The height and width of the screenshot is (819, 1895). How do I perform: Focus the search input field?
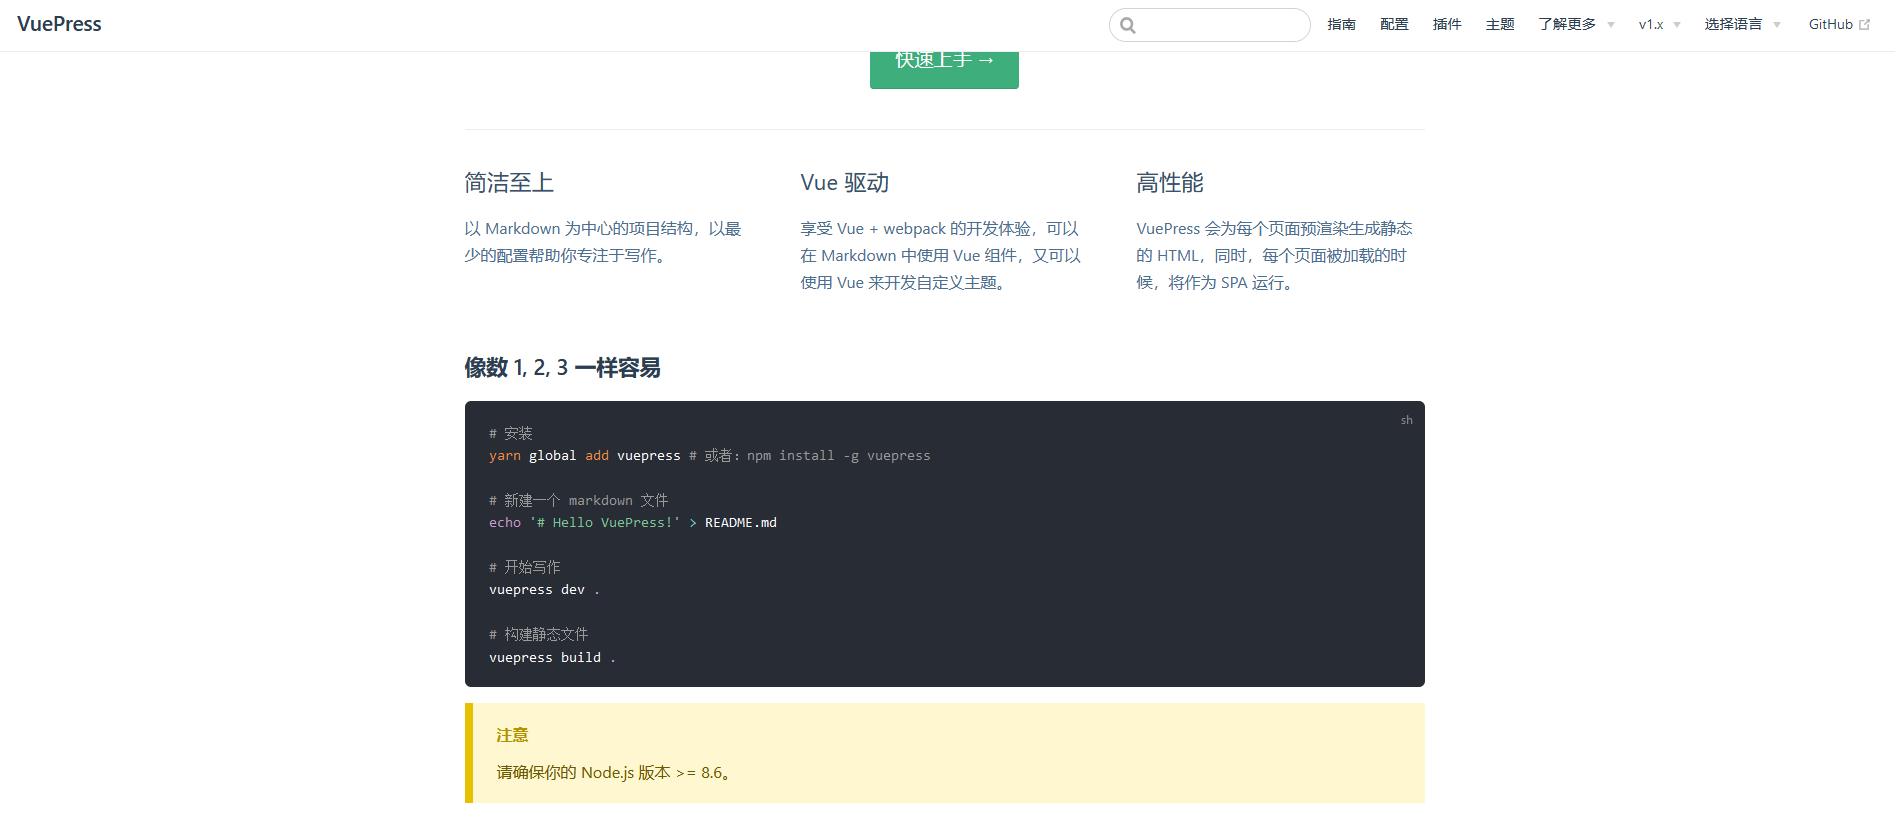tap(1210, 25)
